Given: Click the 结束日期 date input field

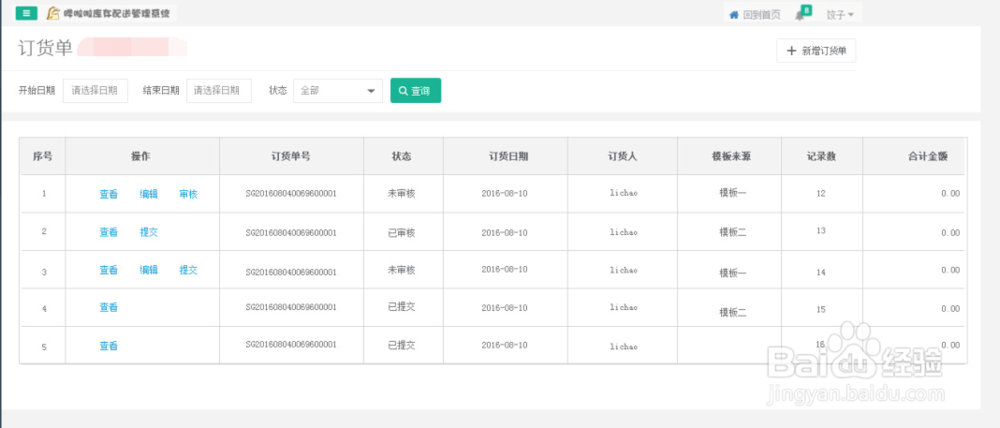Looking at the screenshot, I should click(x=218, y=90).
